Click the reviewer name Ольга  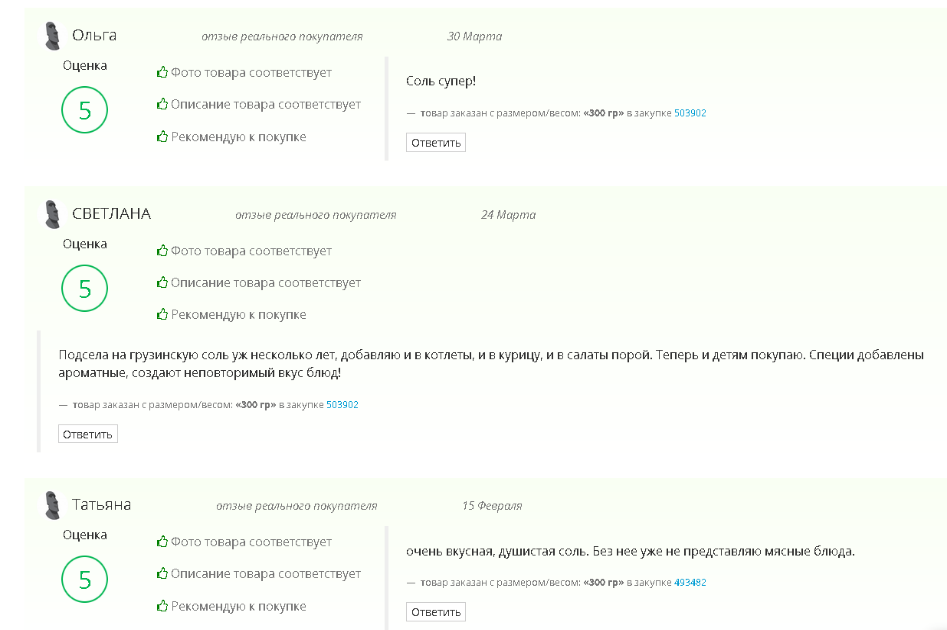point(94,35)
